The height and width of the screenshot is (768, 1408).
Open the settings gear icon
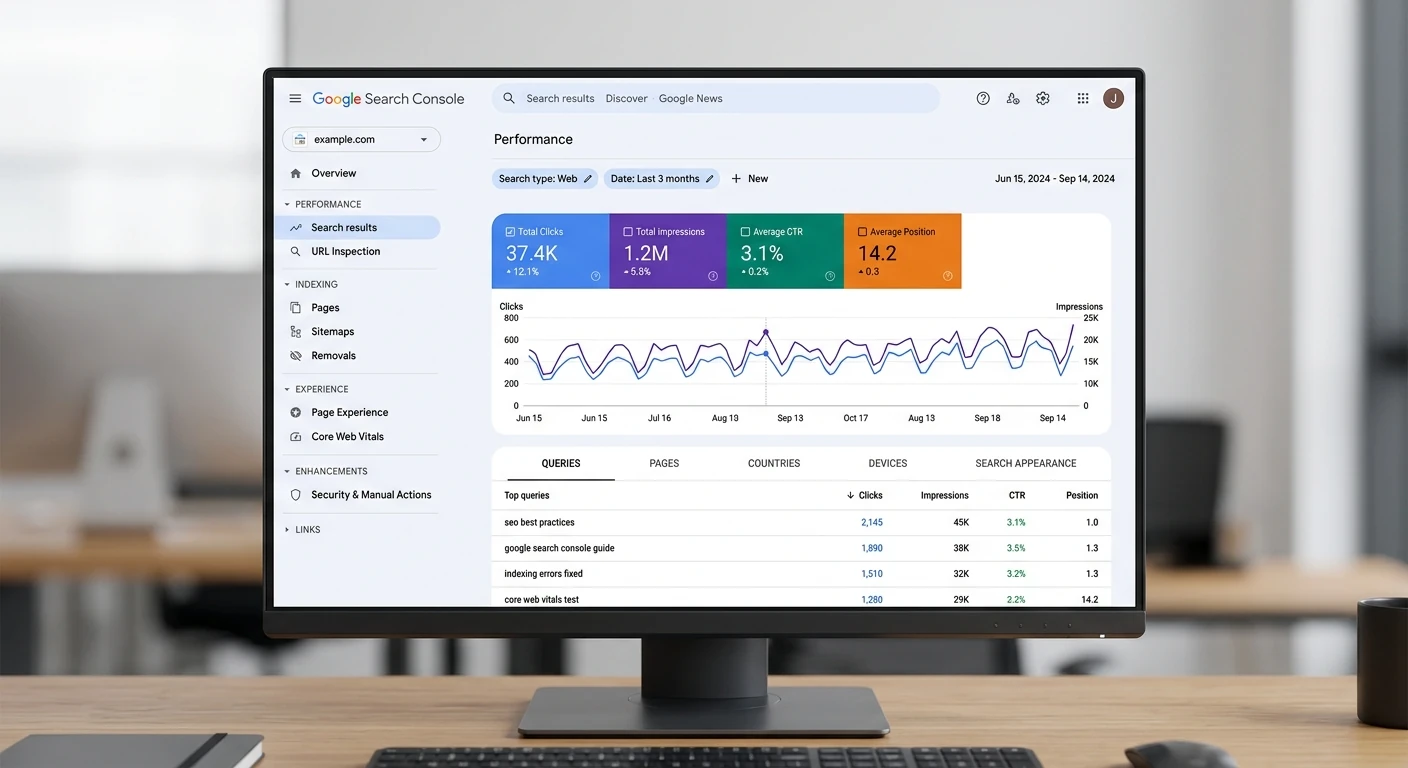coord(1043,98)
